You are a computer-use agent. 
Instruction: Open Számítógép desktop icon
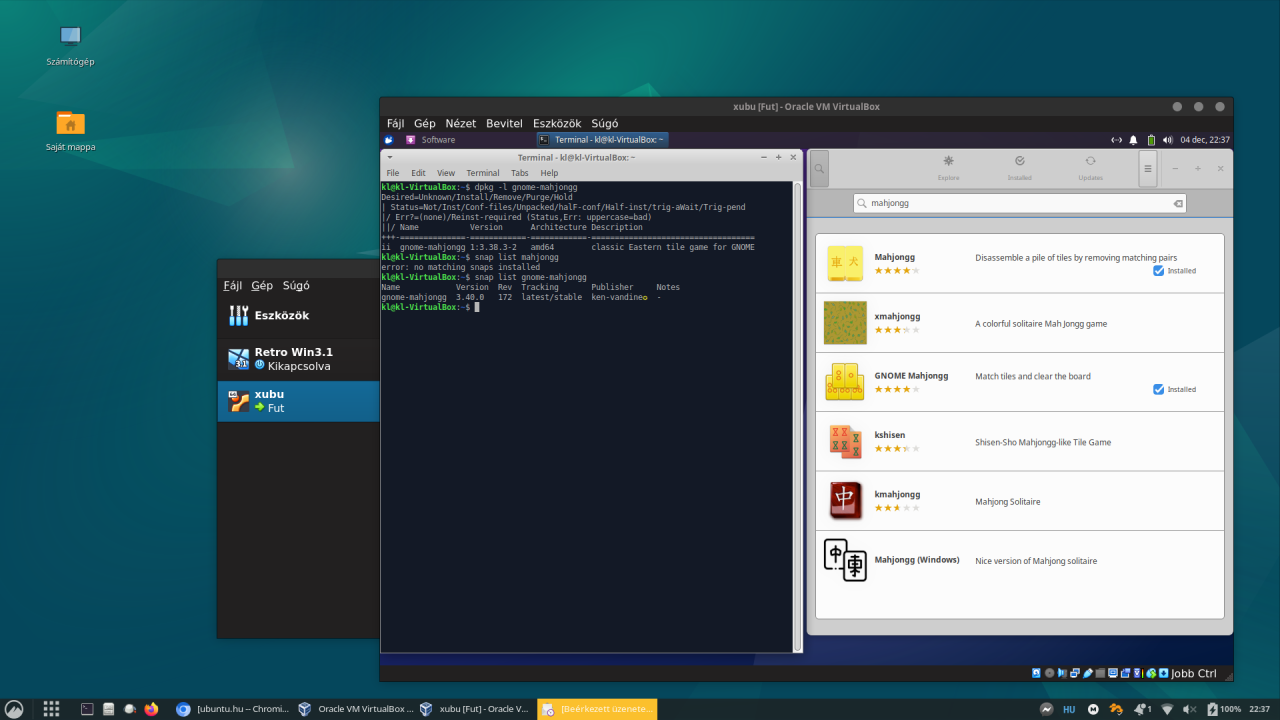point(70,44)
